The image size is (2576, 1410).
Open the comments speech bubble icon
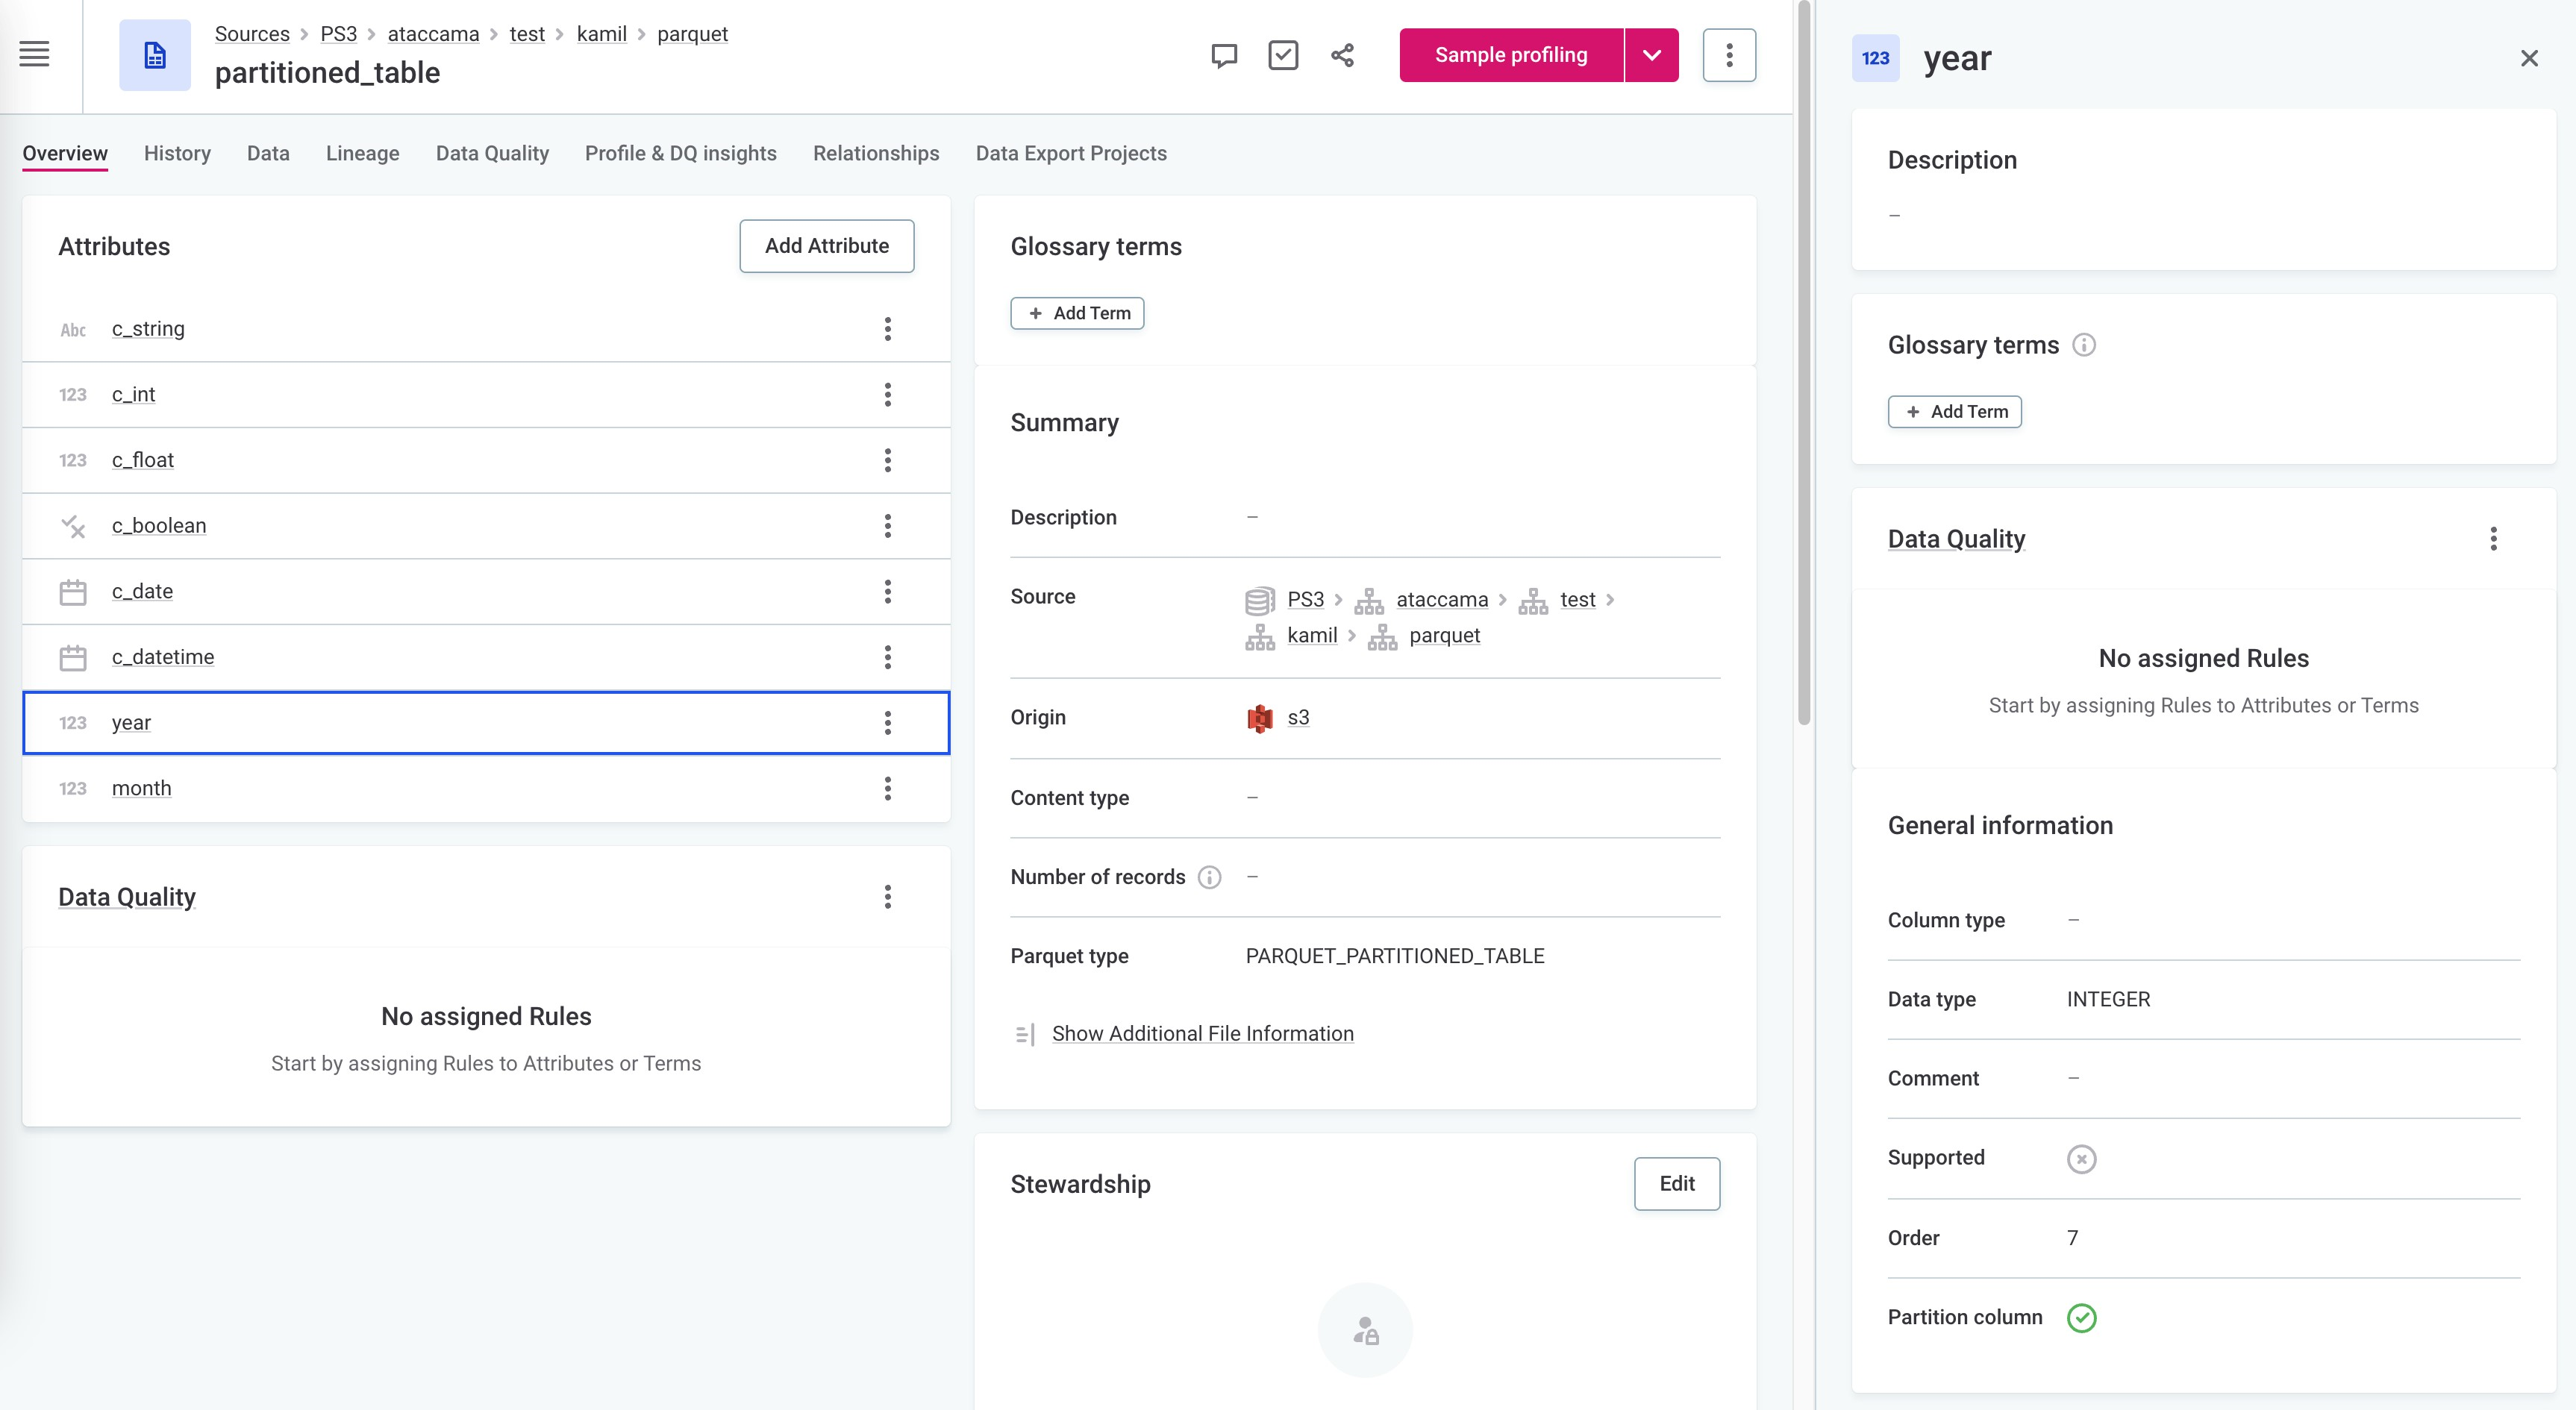1223,55
